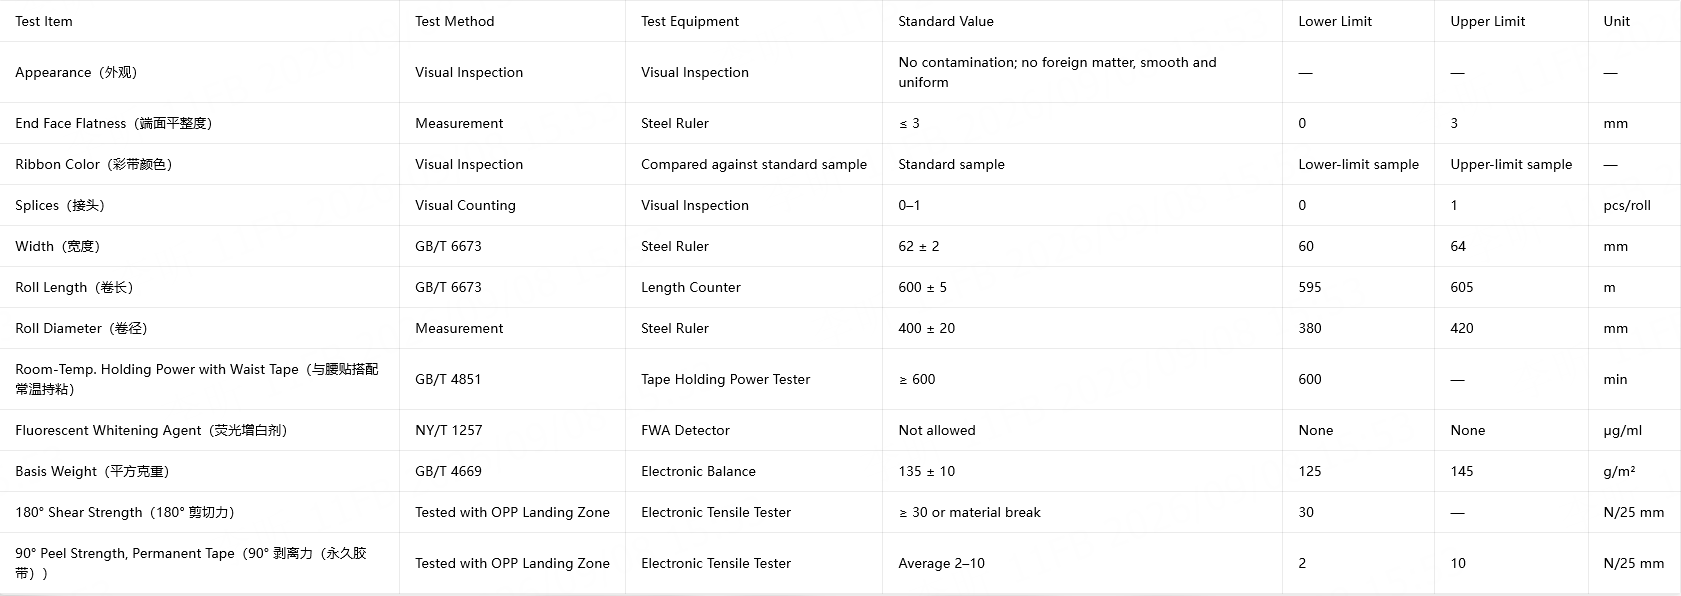1681x596 pixels.
Task: Click the Appearance test item cell
Action: point(199,72)
